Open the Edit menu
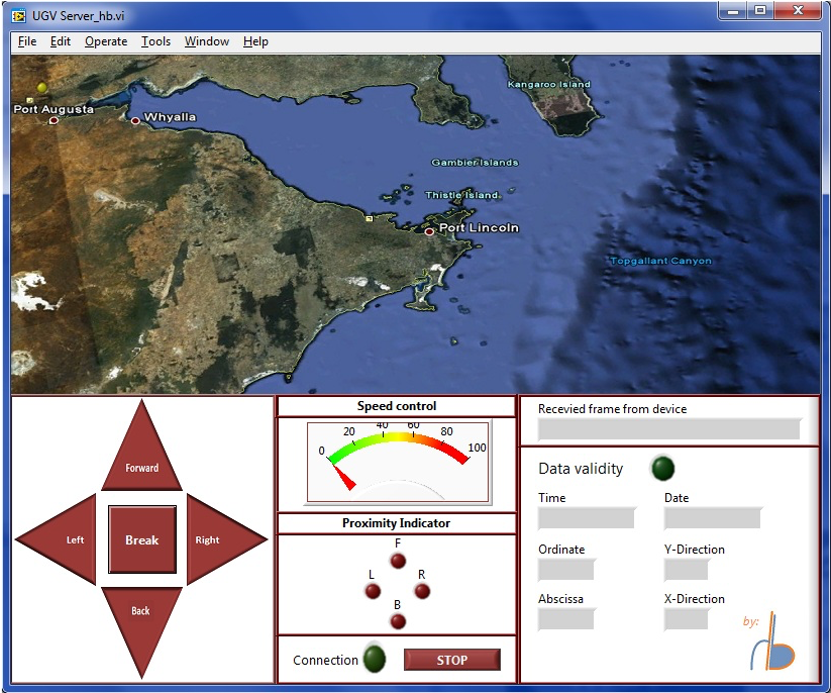Image resolution: width=831 pixels, height=693 pixels. pyautogui.click(x=60, y=41)
